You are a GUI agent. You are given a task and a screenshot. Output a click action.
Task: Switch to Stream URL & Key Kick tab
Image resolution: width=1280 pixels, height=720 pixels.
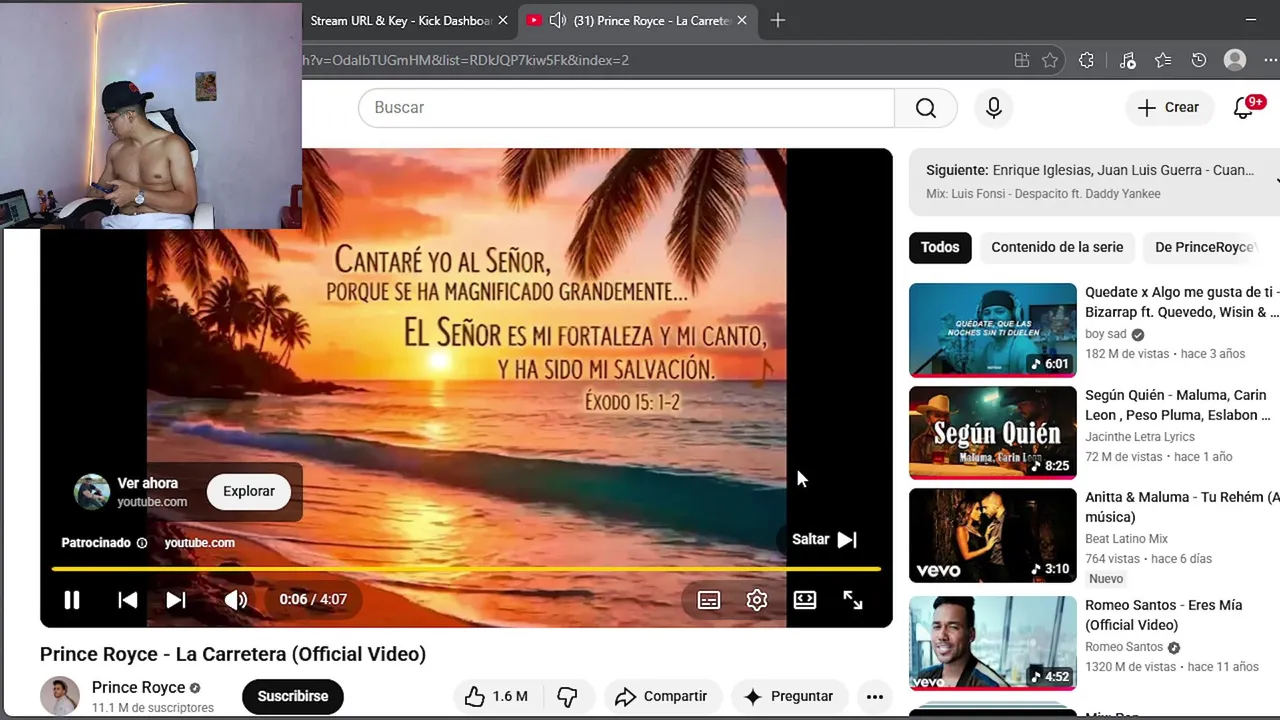click(400, 20)
